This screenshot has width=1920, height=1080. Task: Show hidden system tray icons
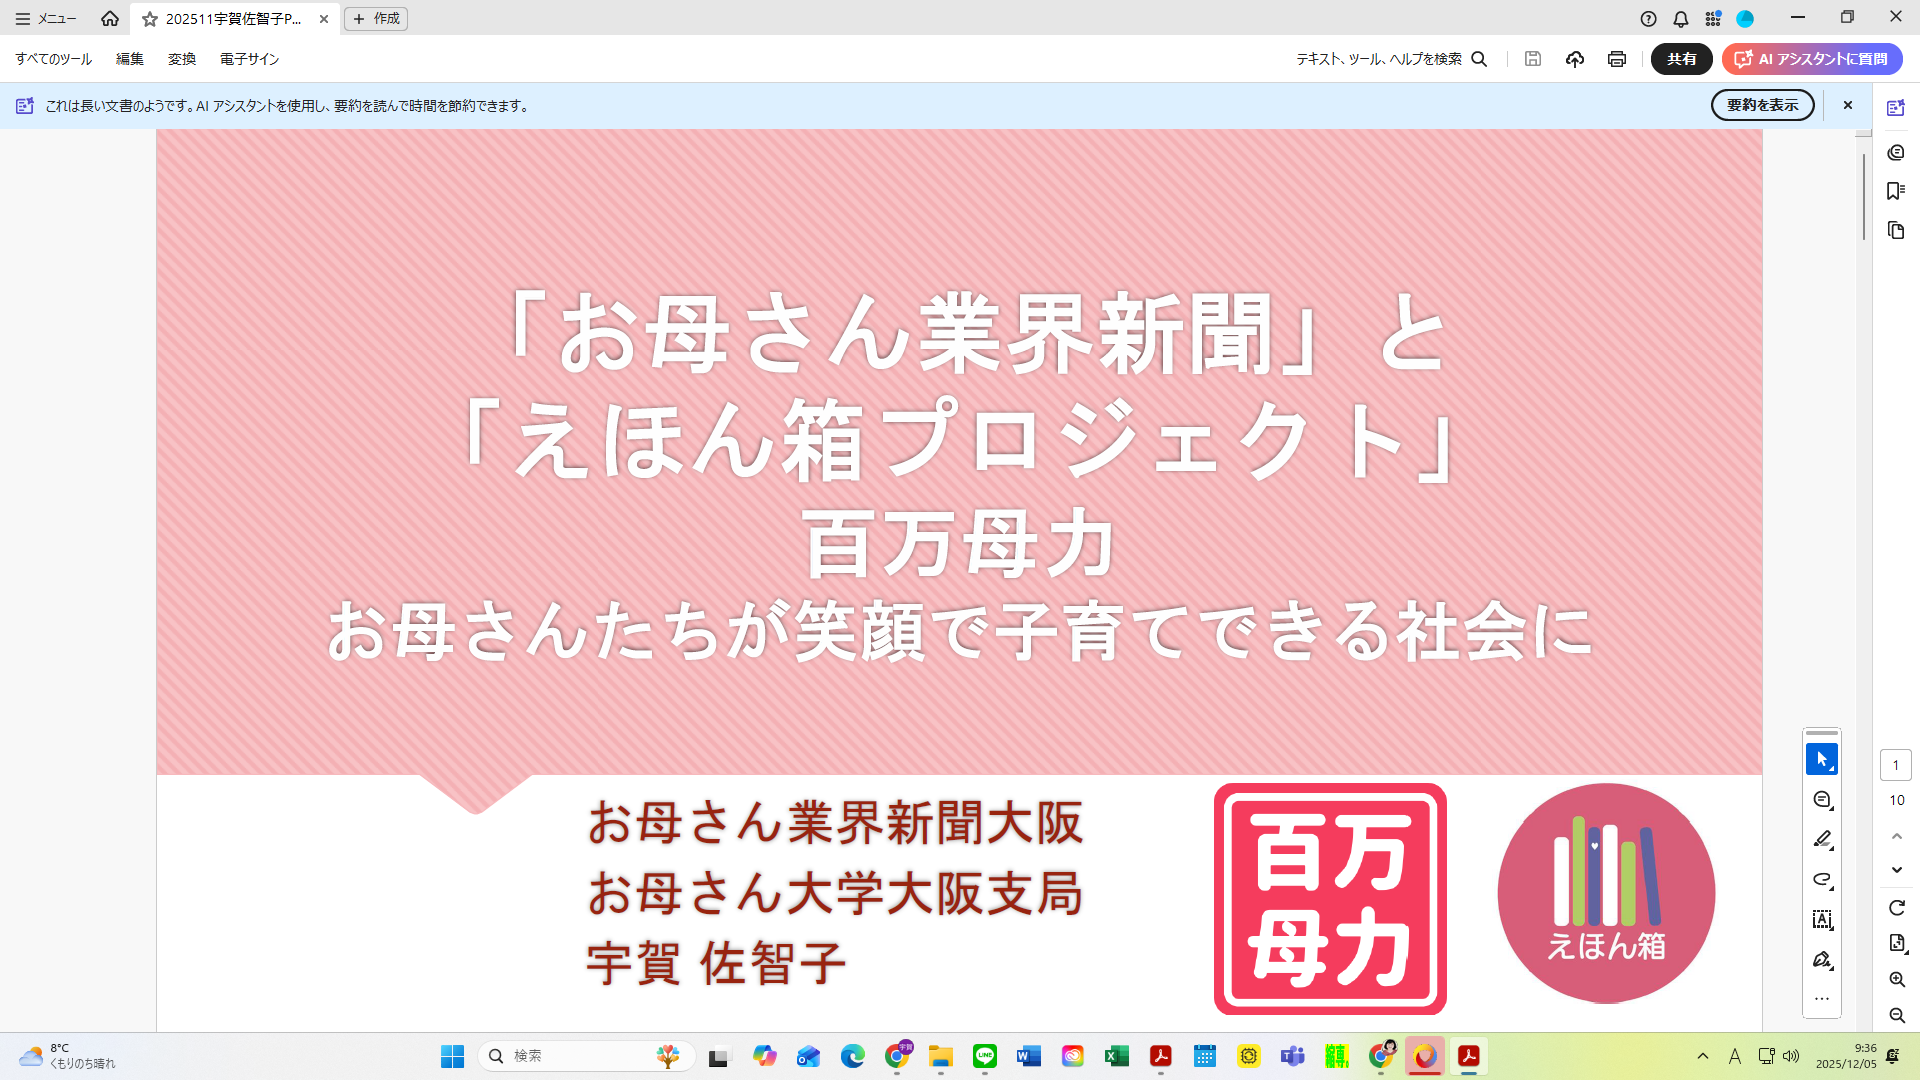[1702, 1056]
